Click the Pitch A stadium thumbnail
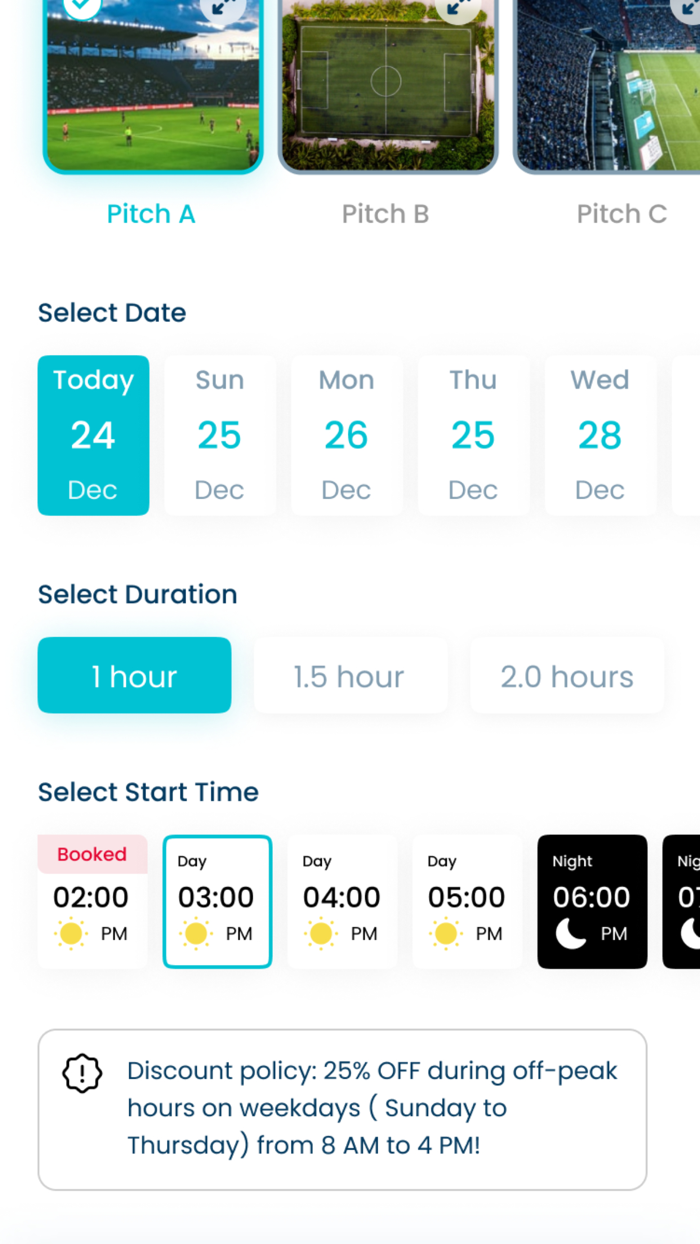 tap(152, 86)
